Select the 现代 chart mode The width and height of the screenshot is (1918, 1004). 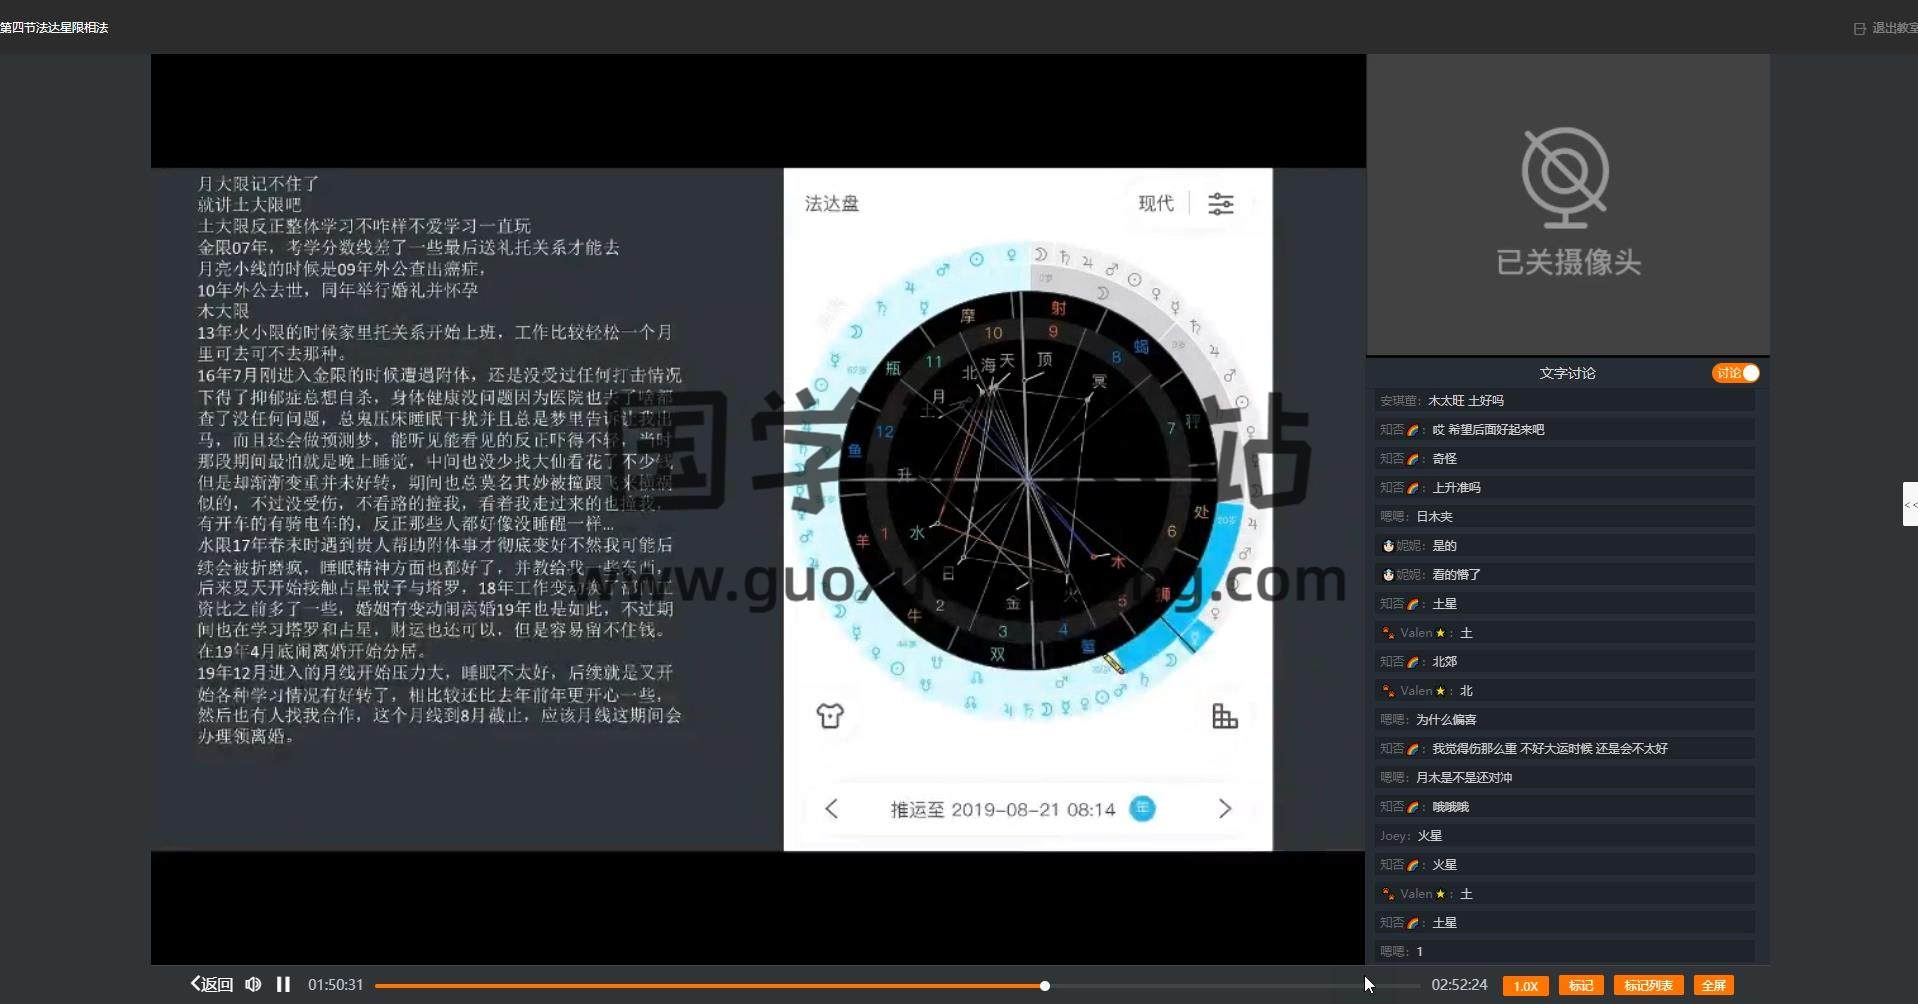click(x=1156, y=204)
